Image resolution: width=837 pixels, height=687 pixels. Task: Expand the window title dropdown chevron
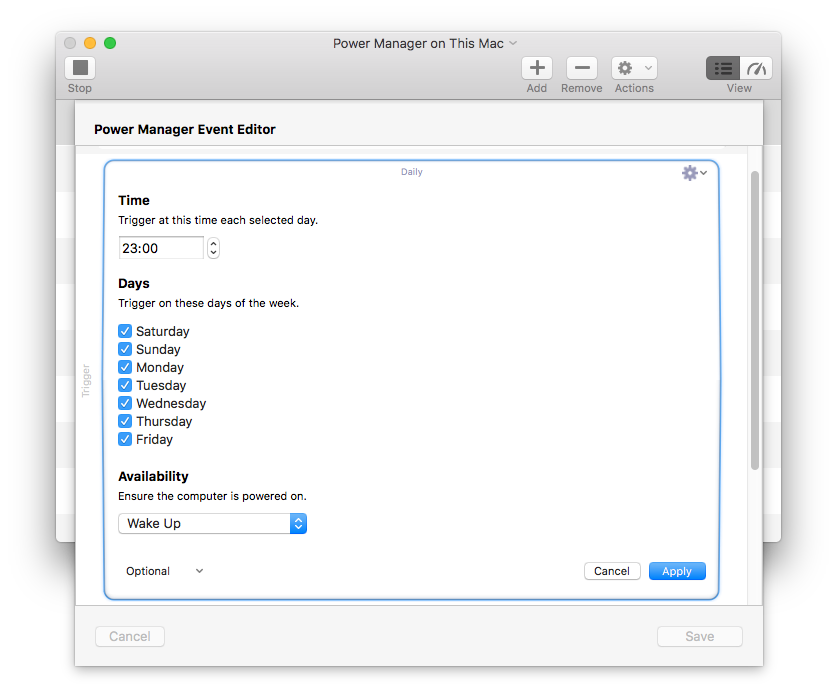513,43
